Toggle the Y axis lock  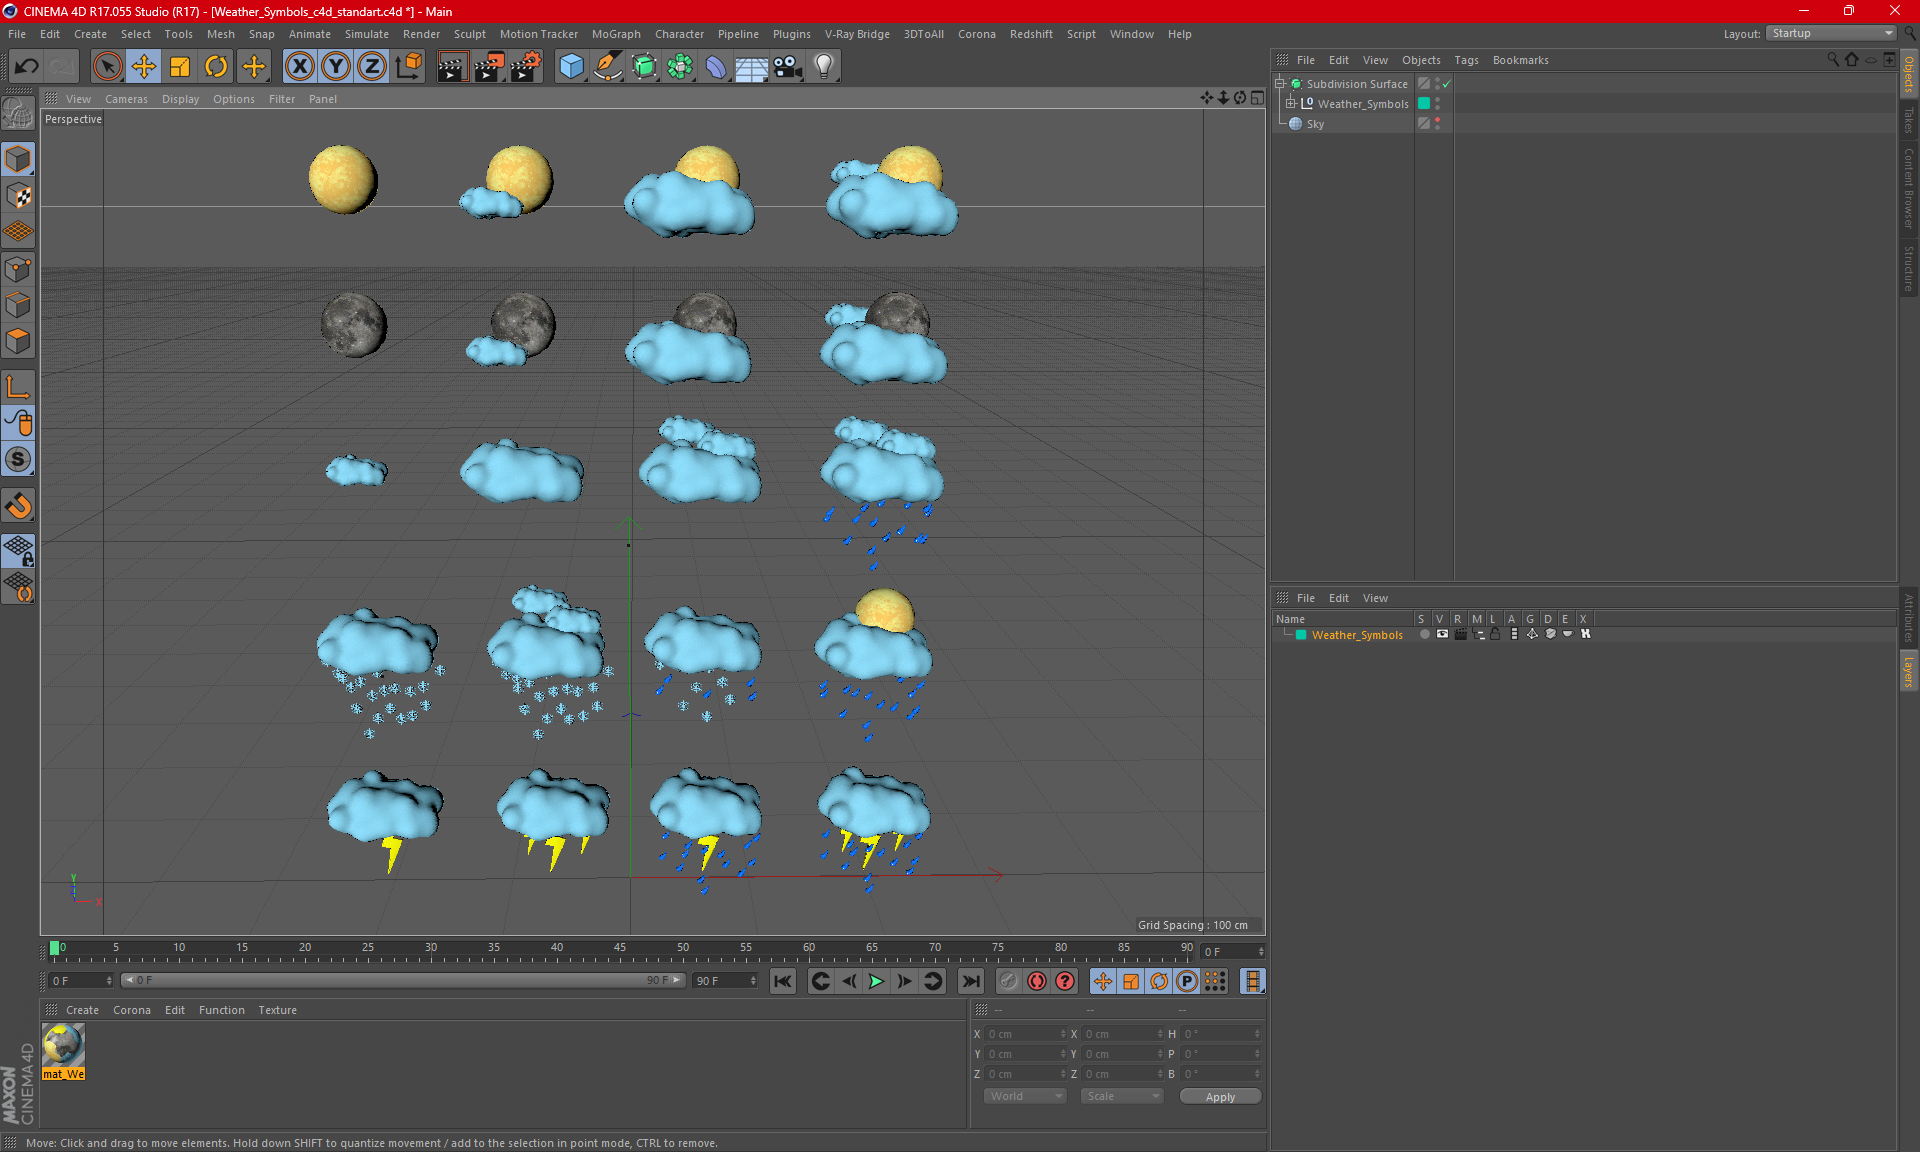coord(336,66)
